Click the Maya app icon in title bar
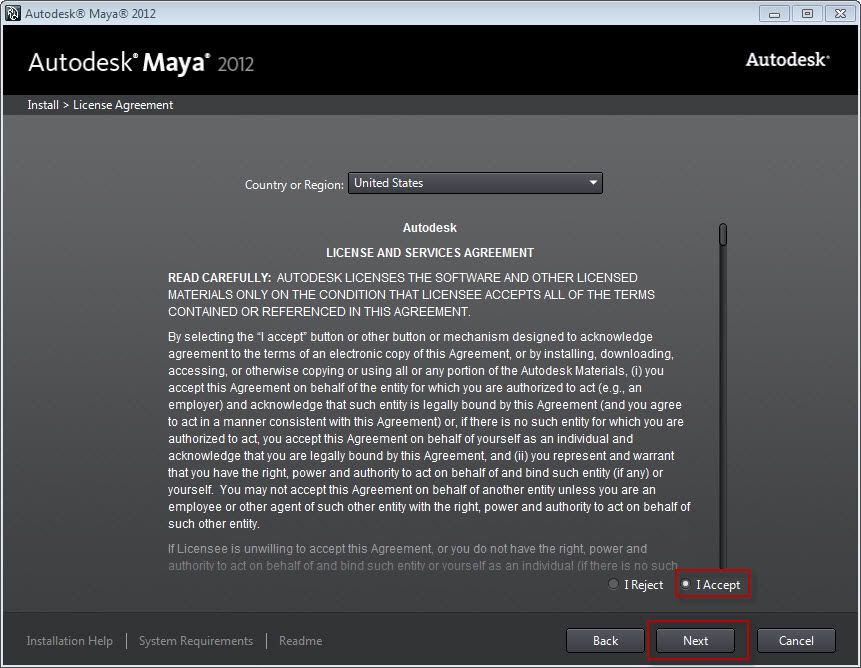The height and width of the screenshot is (668, 861). pyautogui.click(x=13, y=13)
